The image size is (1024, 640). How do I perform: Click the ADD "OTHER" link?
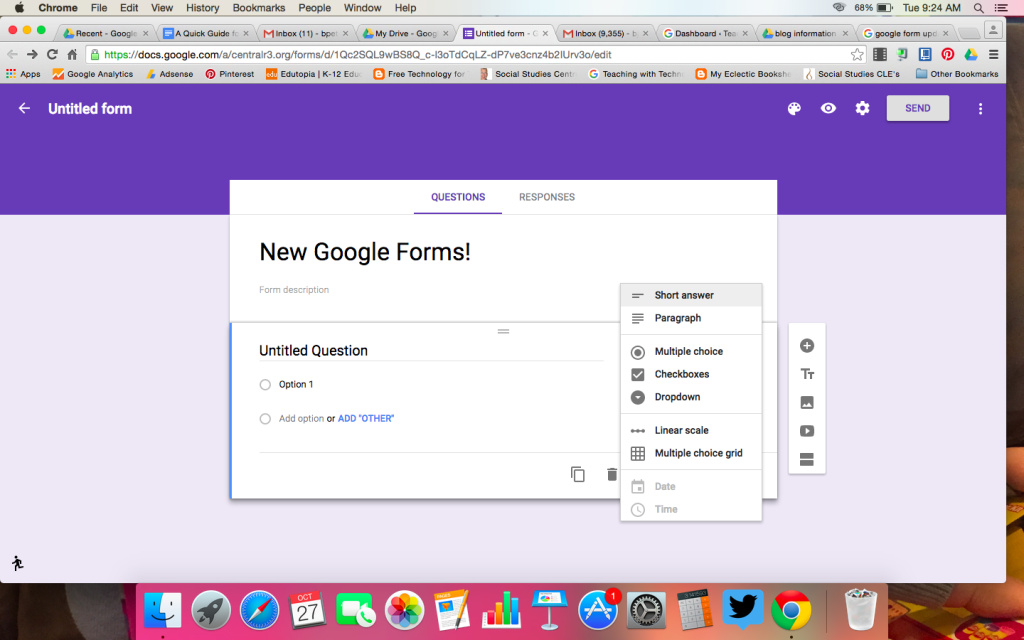click(x=364, y=418)
